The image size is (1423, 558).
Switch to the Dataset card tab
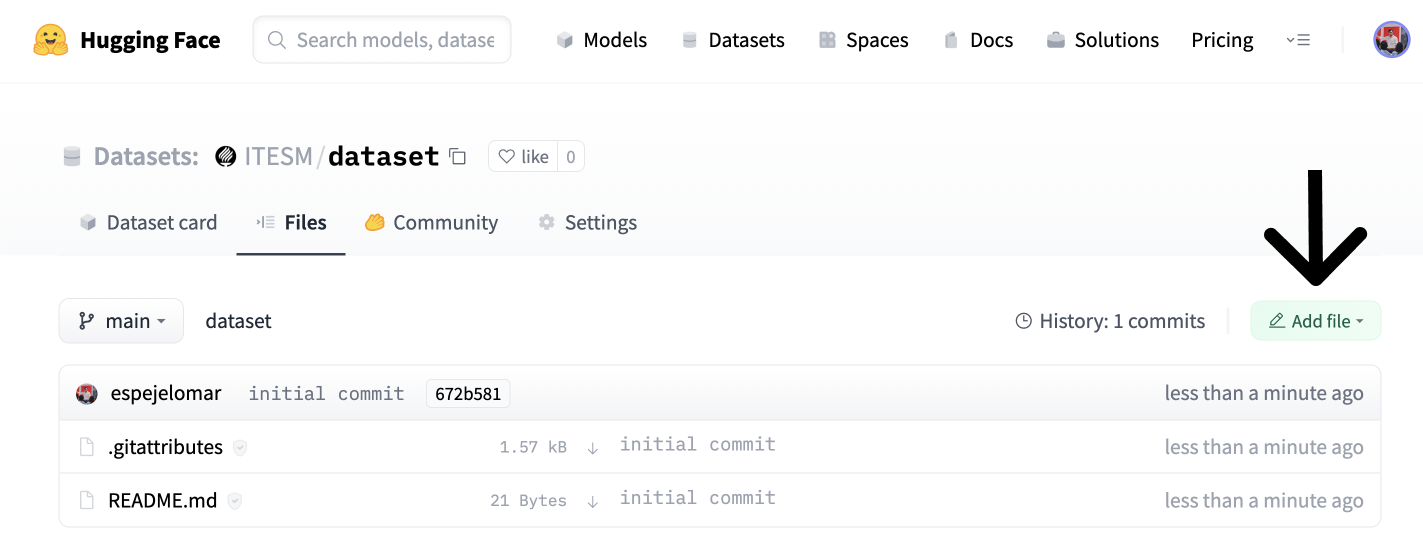coord(149,222)
